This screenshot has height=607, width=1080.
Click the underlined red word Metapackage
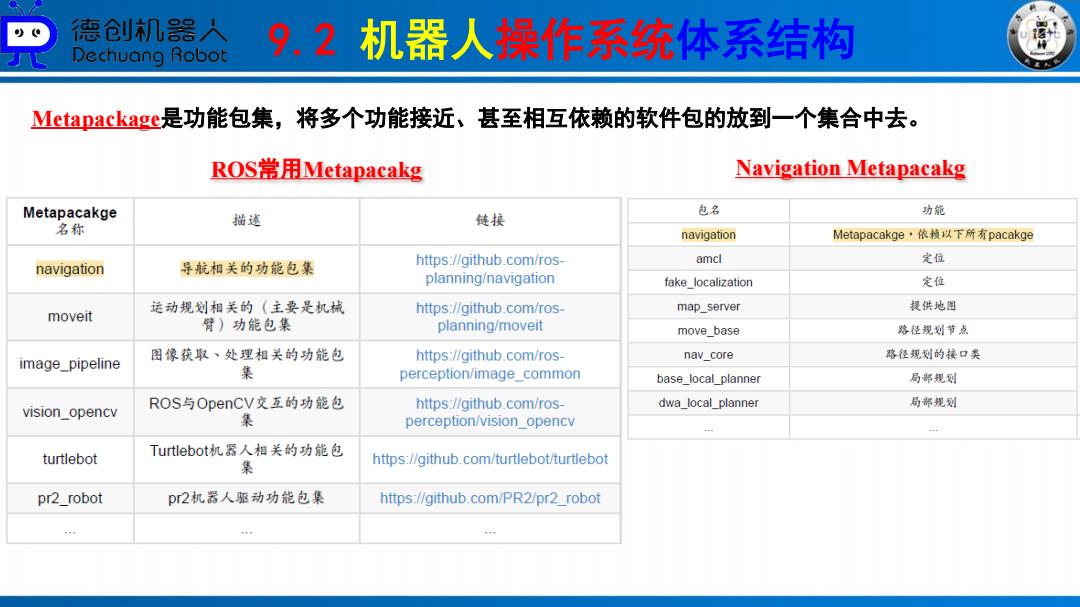pos(96,119)
